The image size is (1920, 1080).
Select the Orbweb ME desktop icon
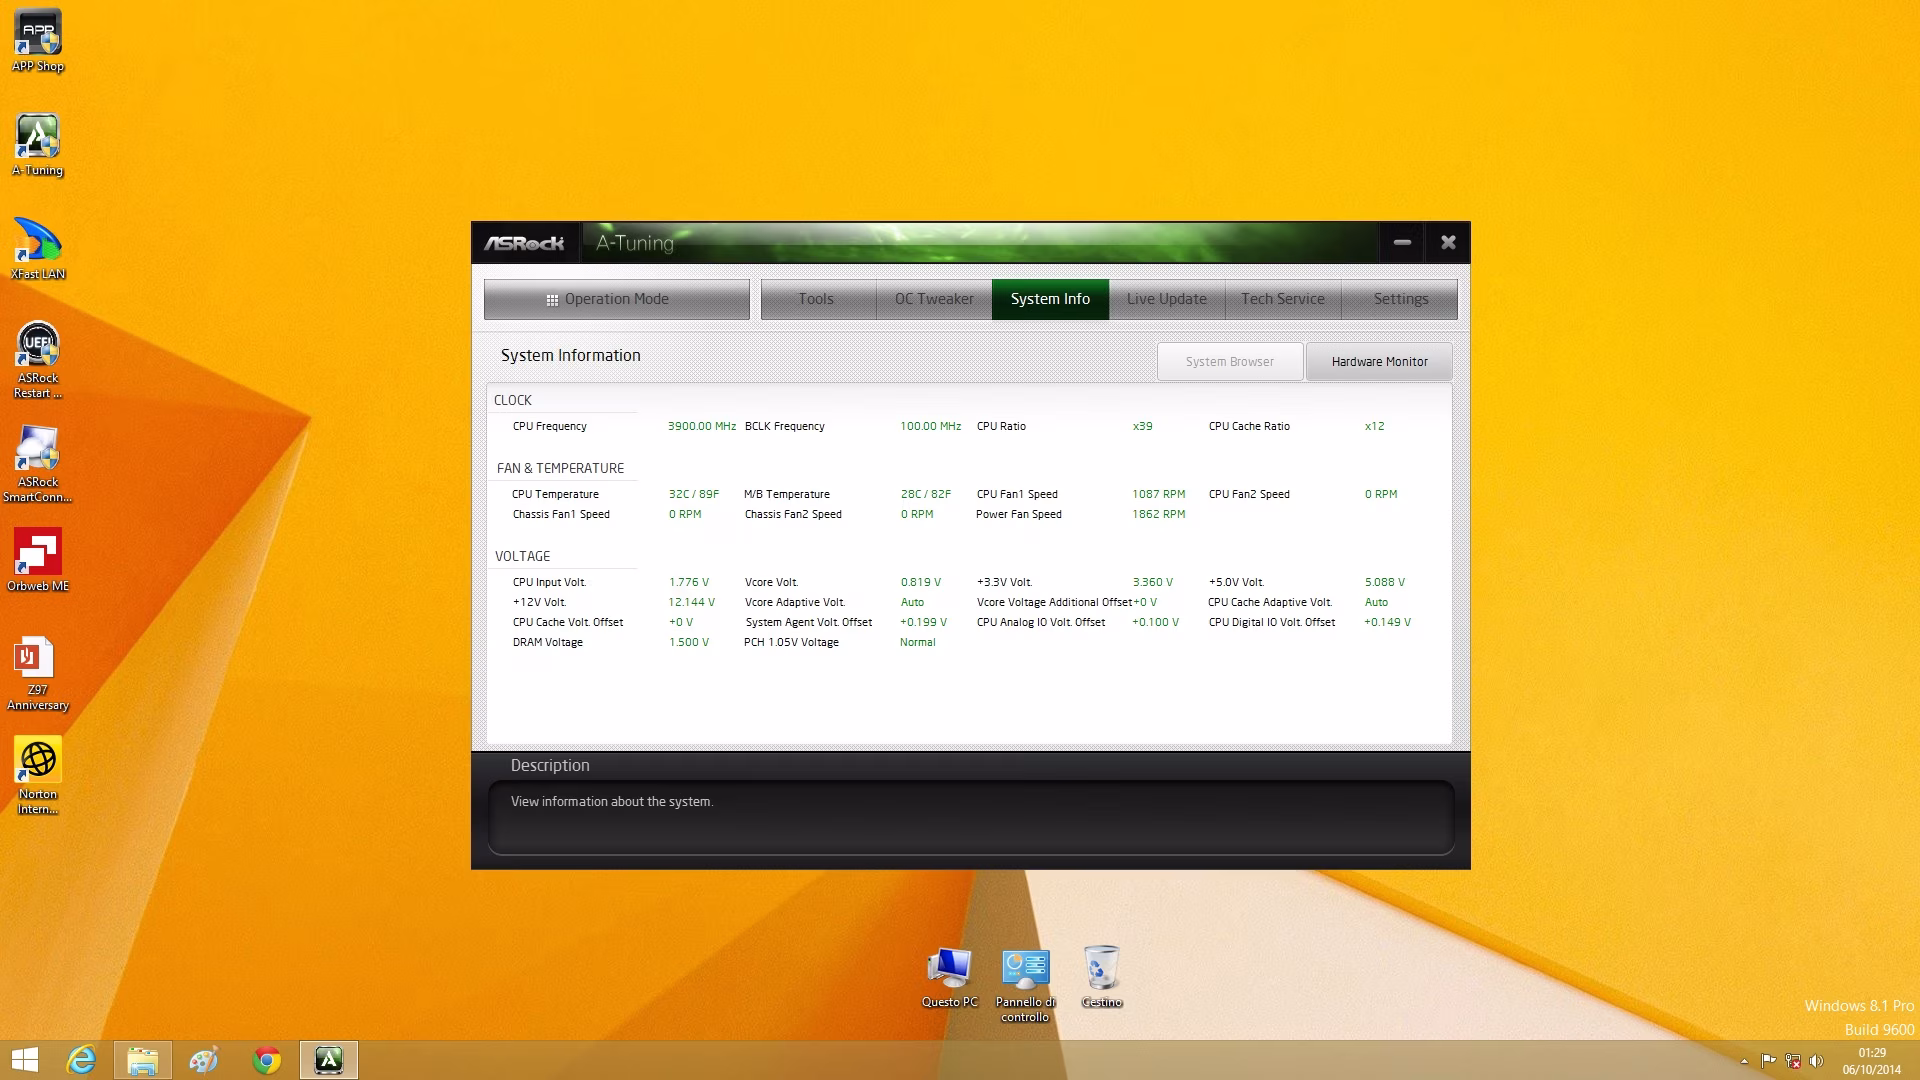click(38, 561)
